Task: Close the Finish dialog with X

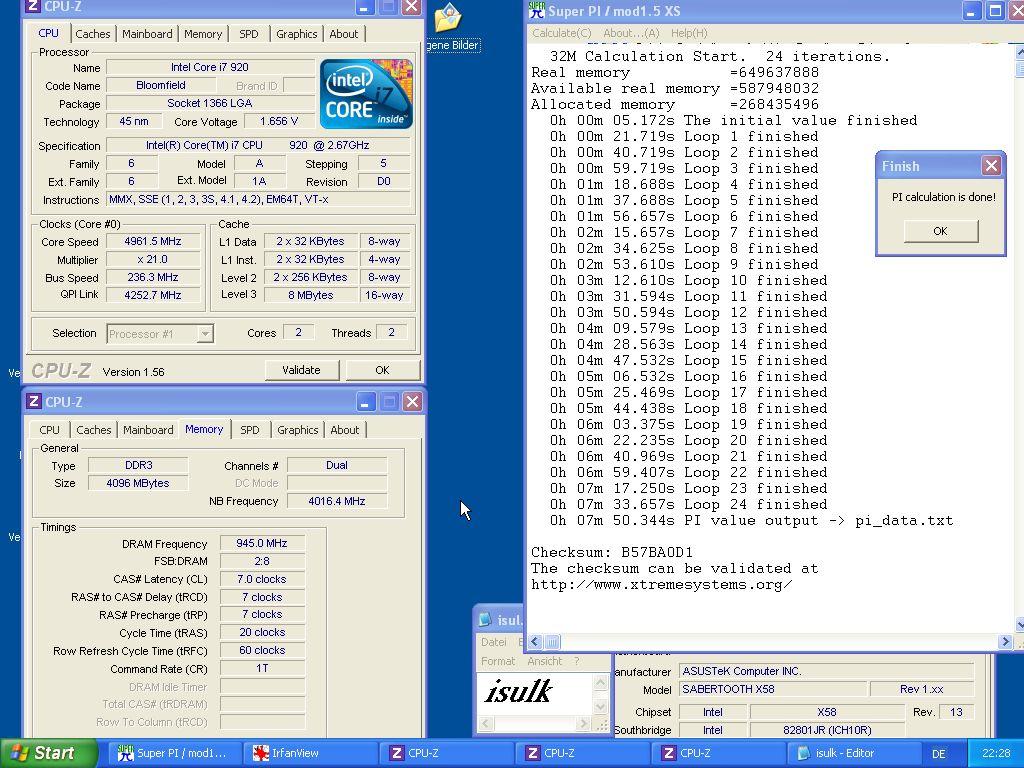Action: point(991,166)
